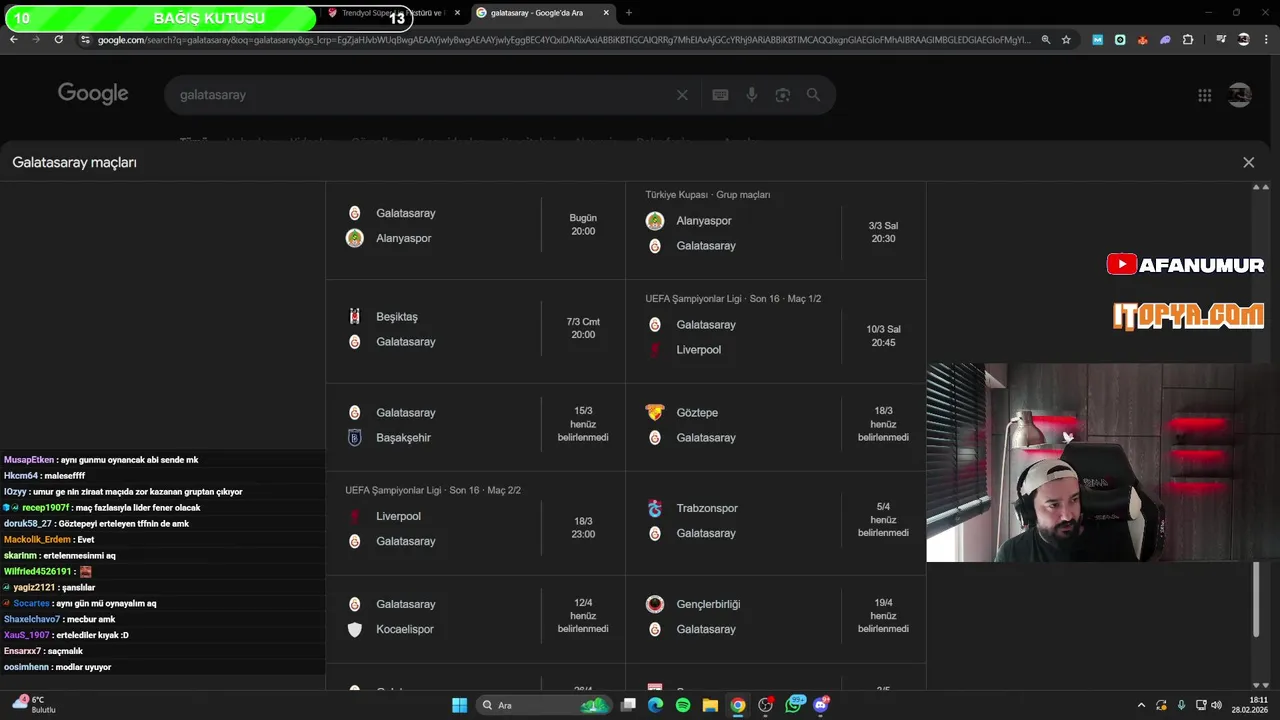This screenshot has width=1280, height=720.
Task: View site information in address bar
Action: pos(85,39)
